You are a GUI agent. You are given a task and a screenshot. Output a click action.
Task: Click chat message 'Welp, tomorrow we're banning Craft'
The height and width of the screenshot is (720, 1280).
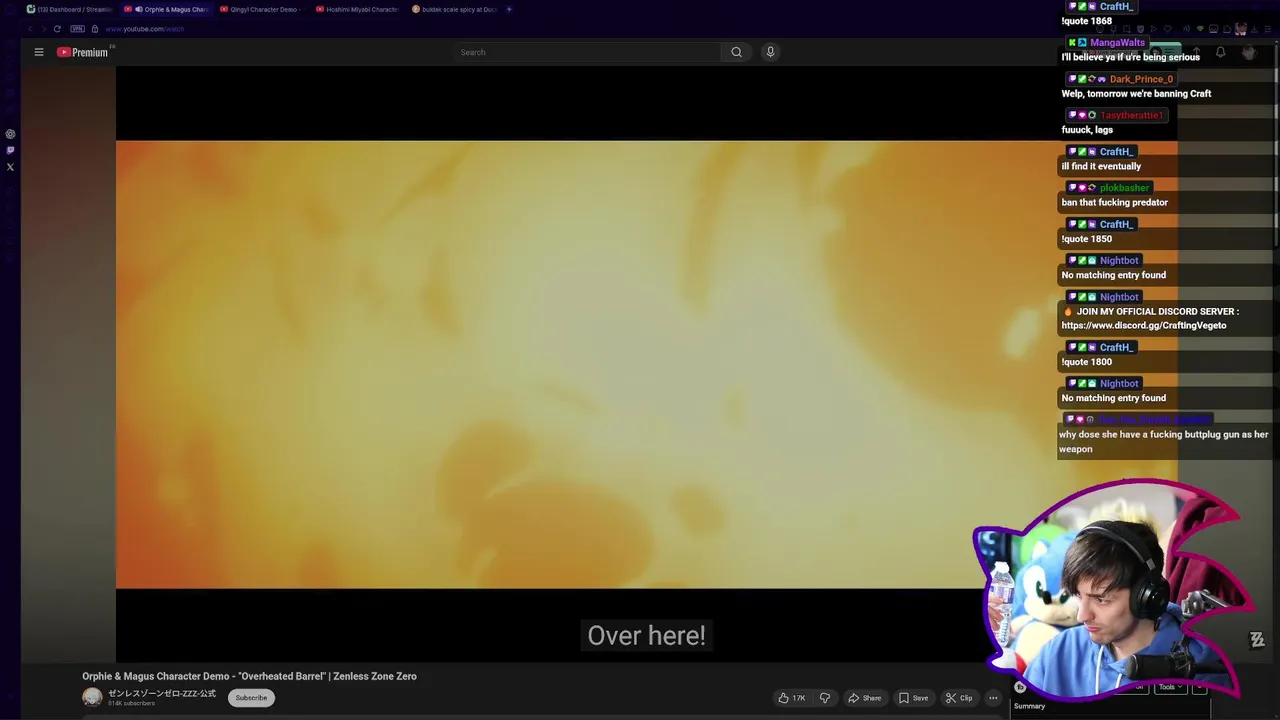coord(1136,94)
